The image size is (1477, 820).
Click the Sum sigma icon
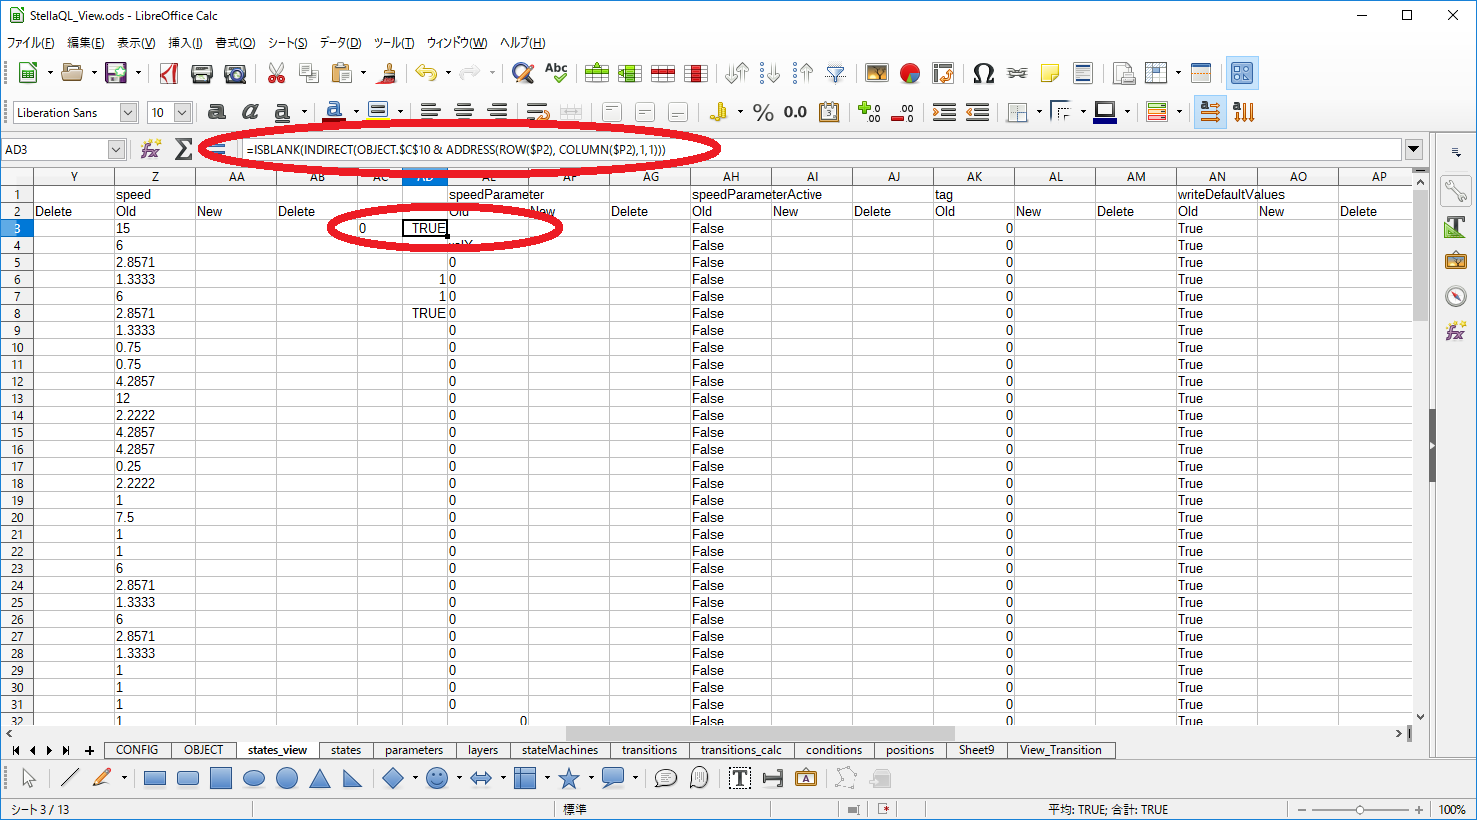(183, 149)
